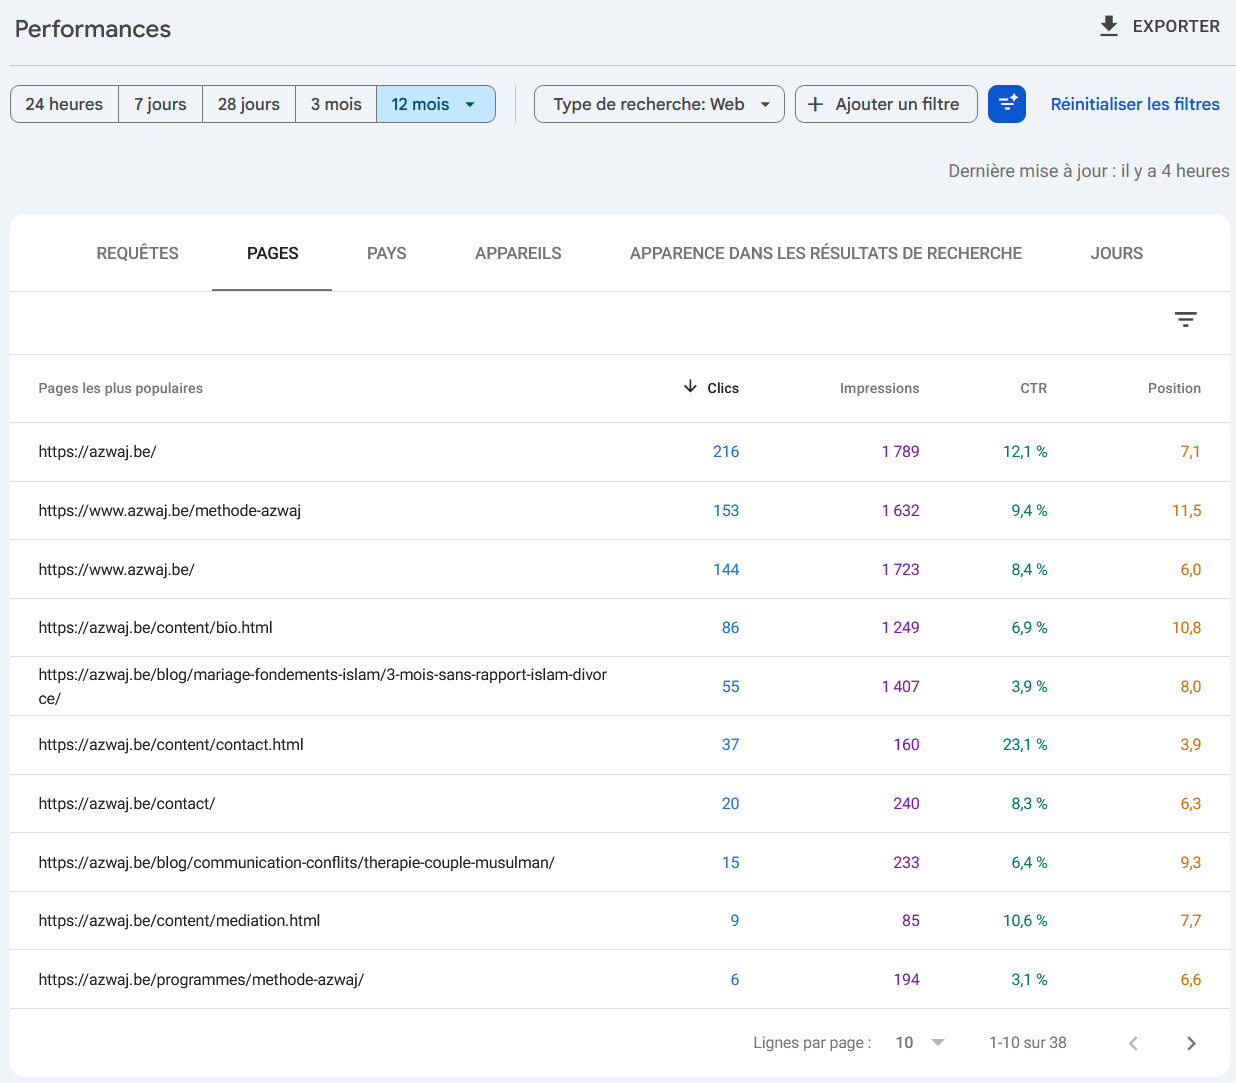
Task: Select https://www.azwaj.be/methode-azwaj row
Action: pyautogui.click(x=620, y=511)
